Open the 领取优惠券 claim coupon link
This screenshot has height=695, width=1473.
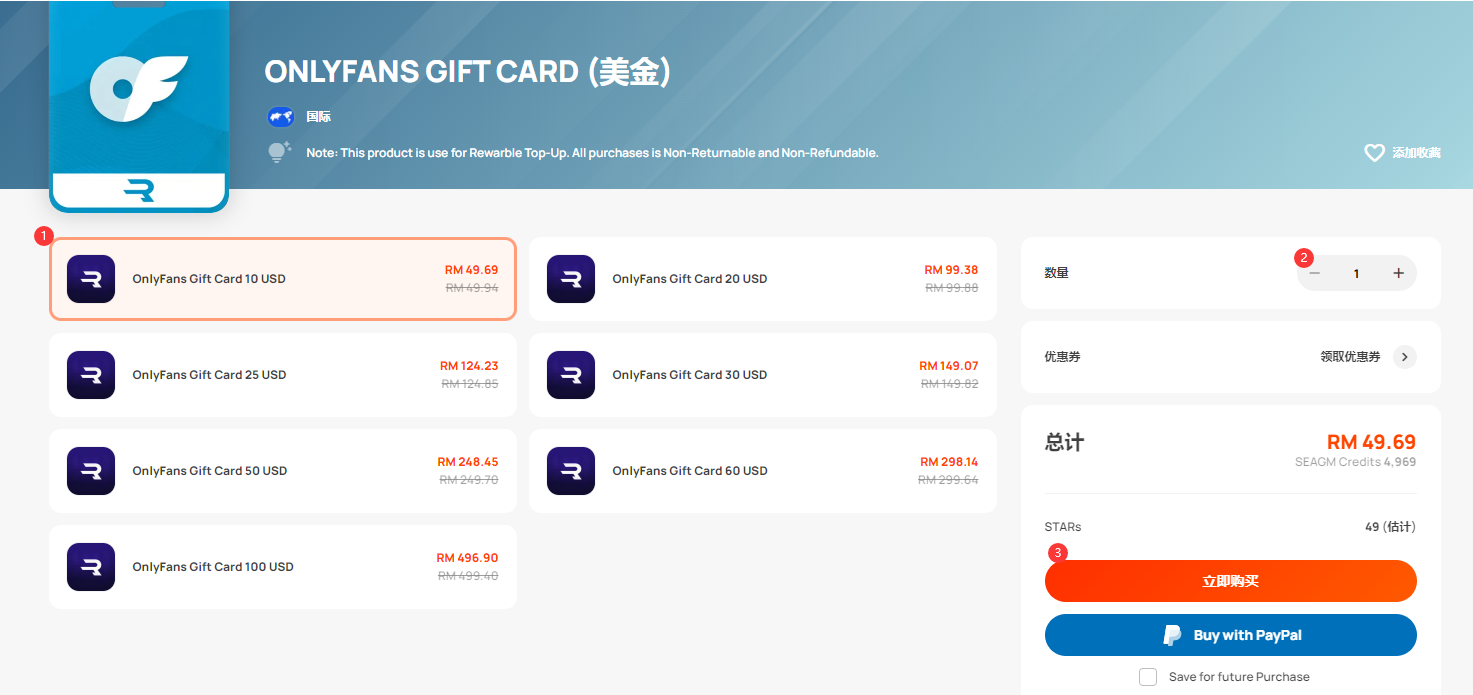tap(1350, 357)
